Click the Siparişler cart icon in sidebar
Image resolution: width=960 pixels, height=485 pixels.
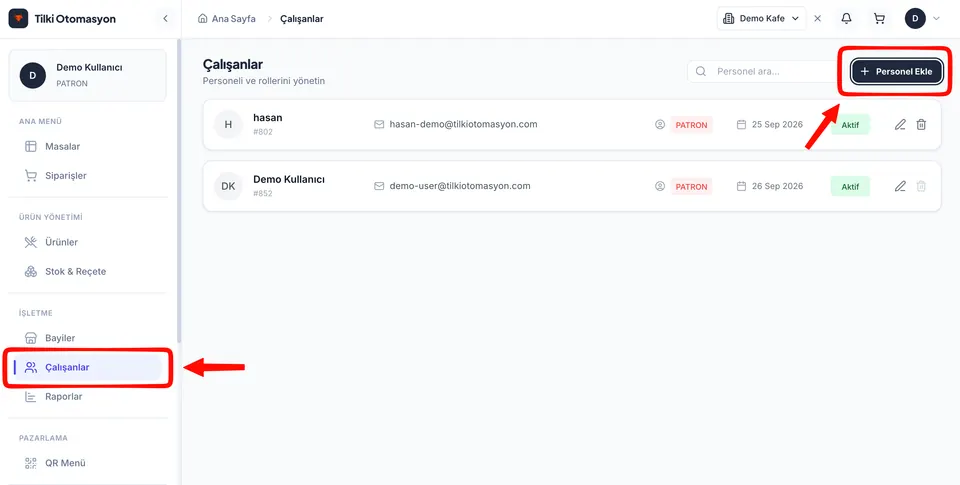[x=31, y=176]
